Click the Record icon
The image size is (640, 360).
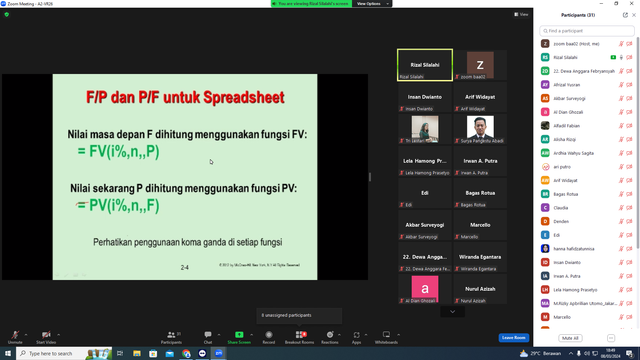[269, 335]
